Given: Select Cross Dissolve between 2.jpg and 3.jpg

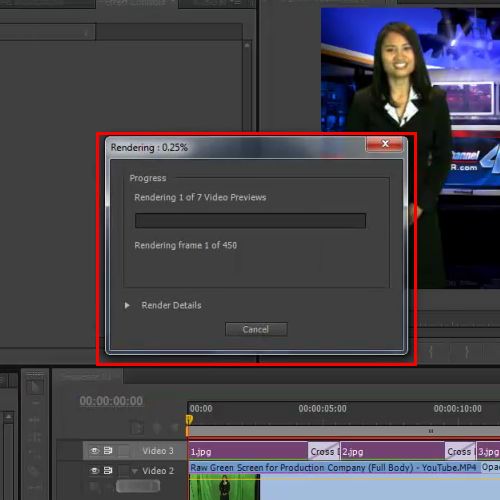Looking at the screenshot, I should [x=460, y=452].
